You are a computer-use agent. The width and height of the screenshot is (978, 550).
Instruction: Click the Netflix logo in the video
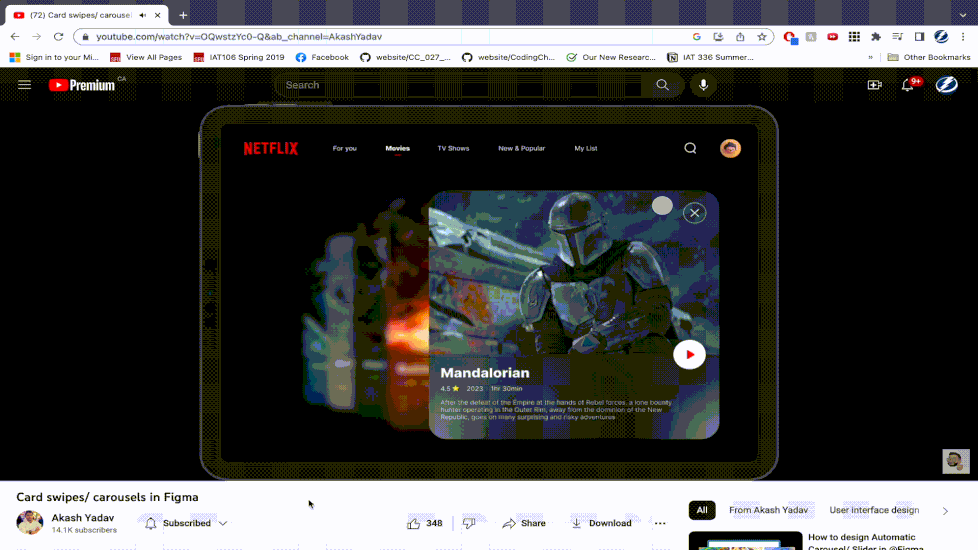click(x=271, y=148)
